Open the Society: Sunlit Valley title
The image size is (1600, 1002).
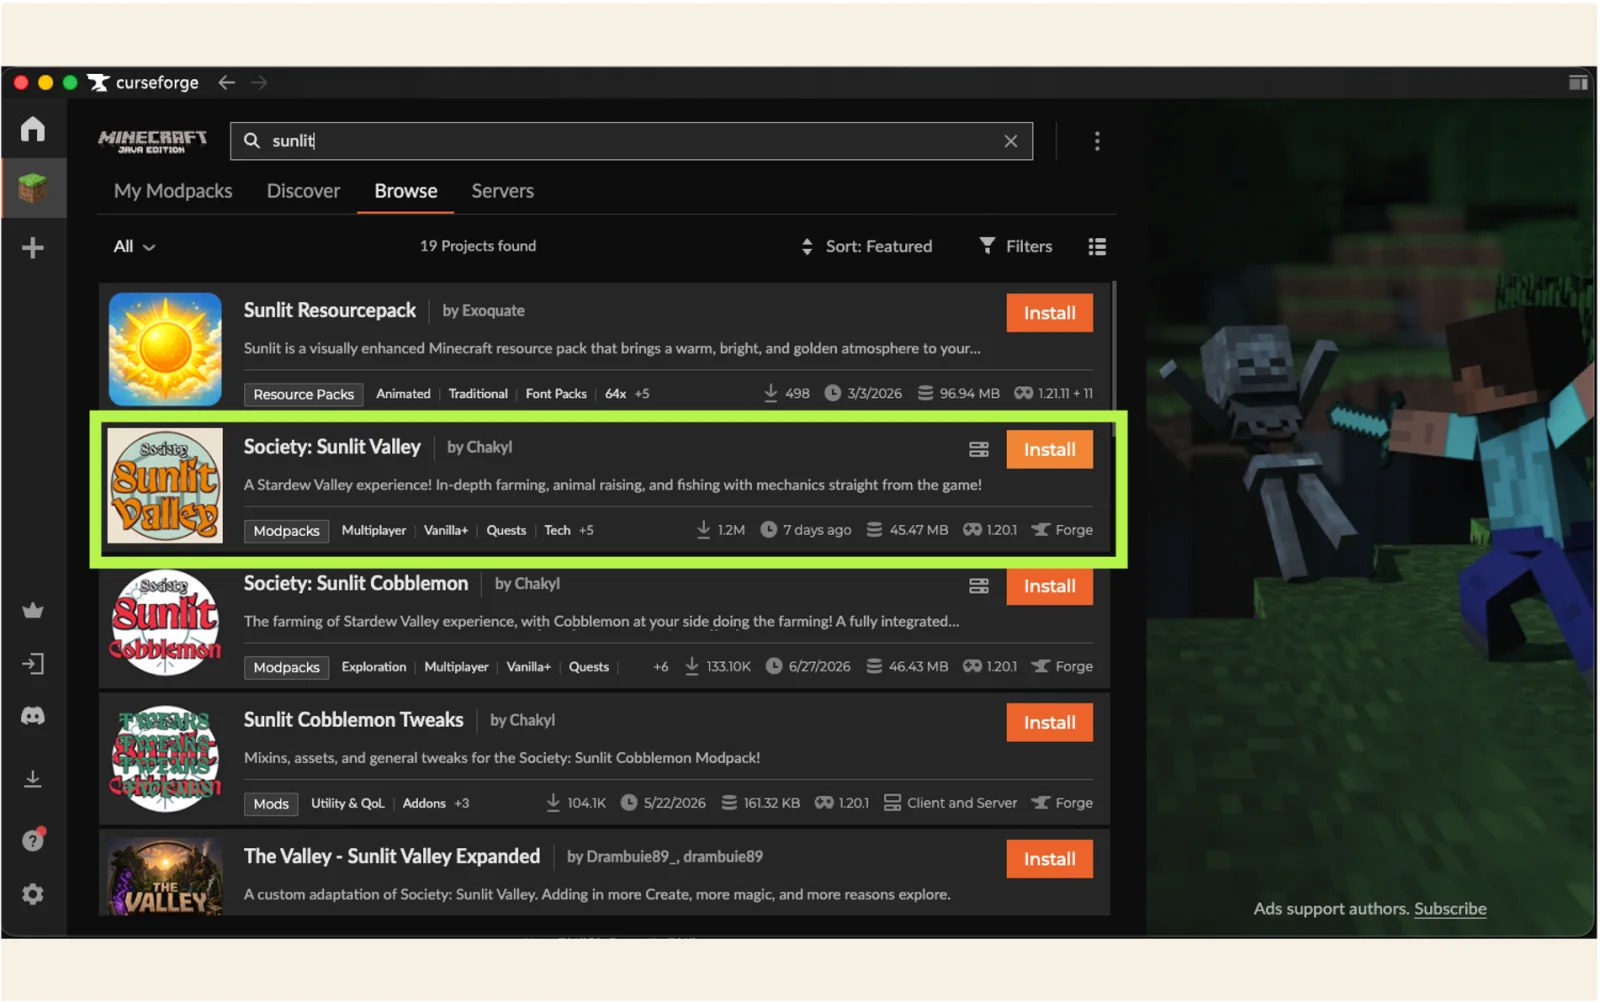click(332, 447)
